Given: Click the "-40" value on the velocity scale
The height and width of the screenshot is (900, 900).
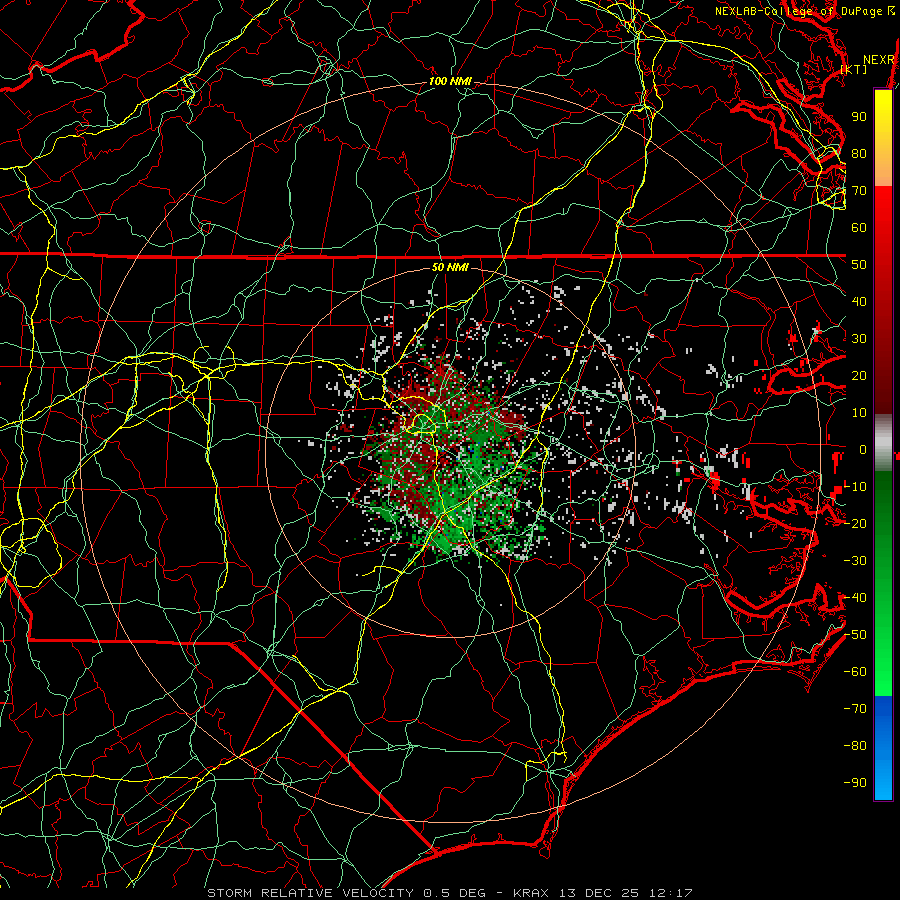Looking at the screenshot, I should pyautogui.click(x=855, y=598).
